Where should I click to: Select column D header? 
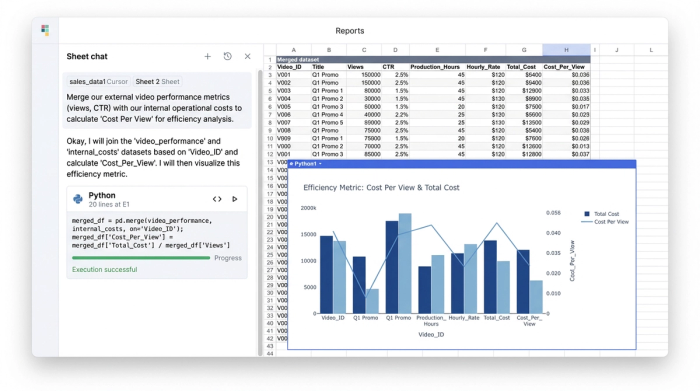click(395, 50)
